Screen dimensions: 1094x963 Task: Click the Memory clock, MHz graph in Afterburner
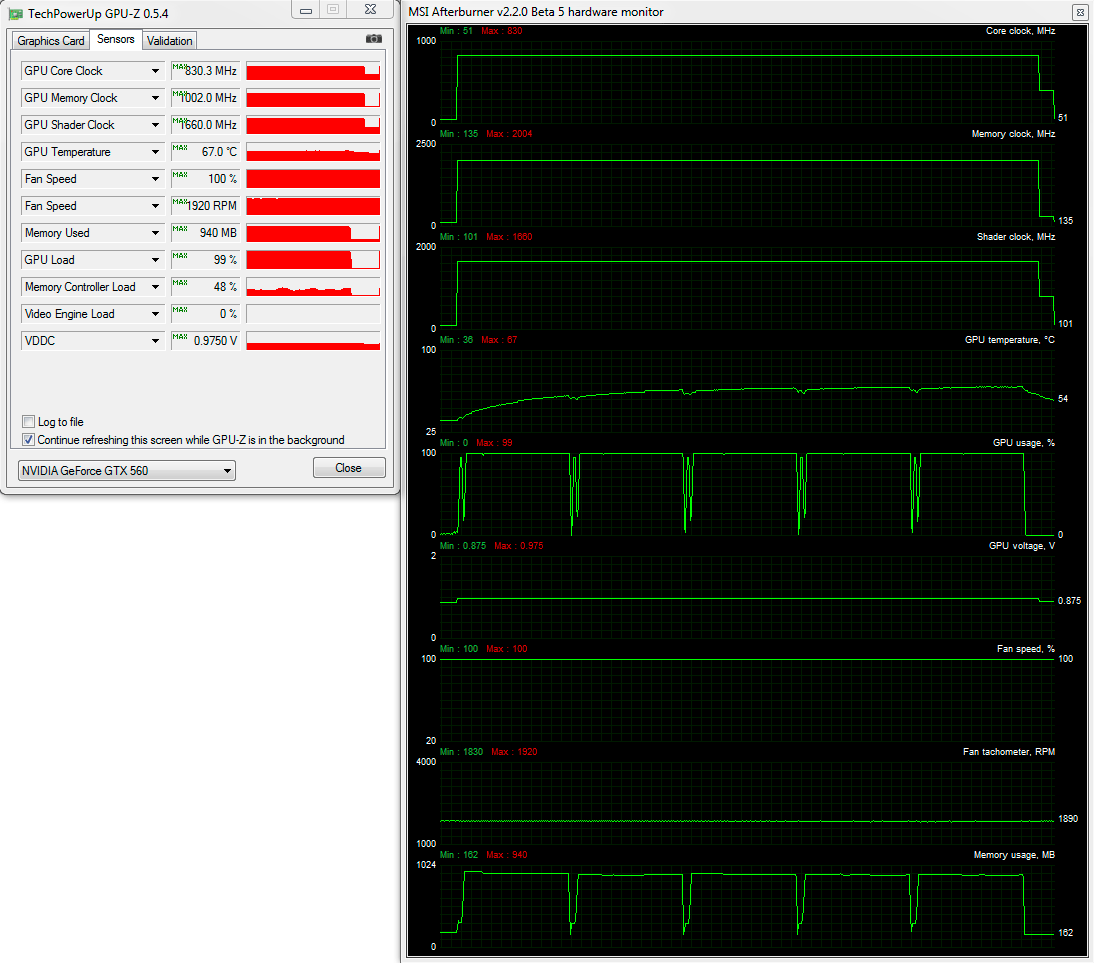pos(747,185)
